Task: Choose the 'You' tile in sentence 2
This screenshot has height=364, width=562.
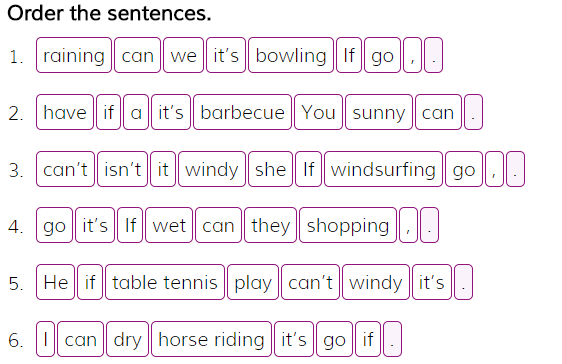Action: (x=318, y=112)
